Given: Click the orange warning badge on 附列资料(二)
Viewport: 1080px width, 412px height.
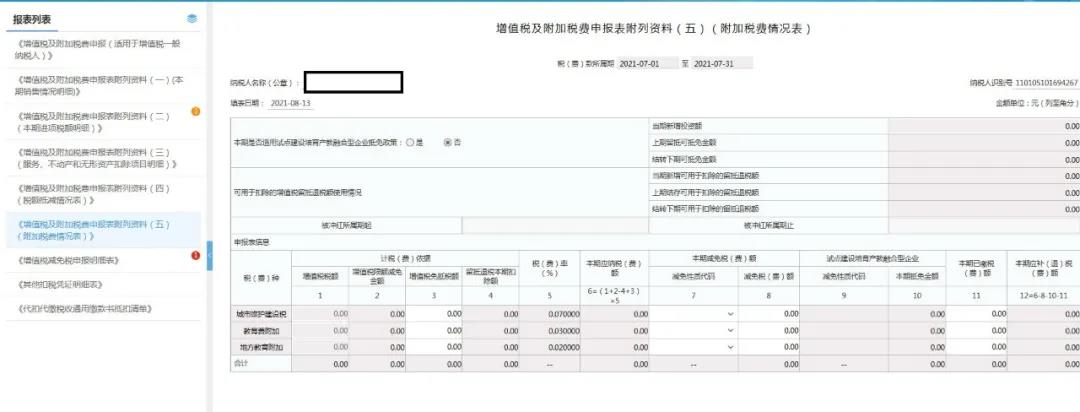Looking at the screenshot, I should point(196,111).
